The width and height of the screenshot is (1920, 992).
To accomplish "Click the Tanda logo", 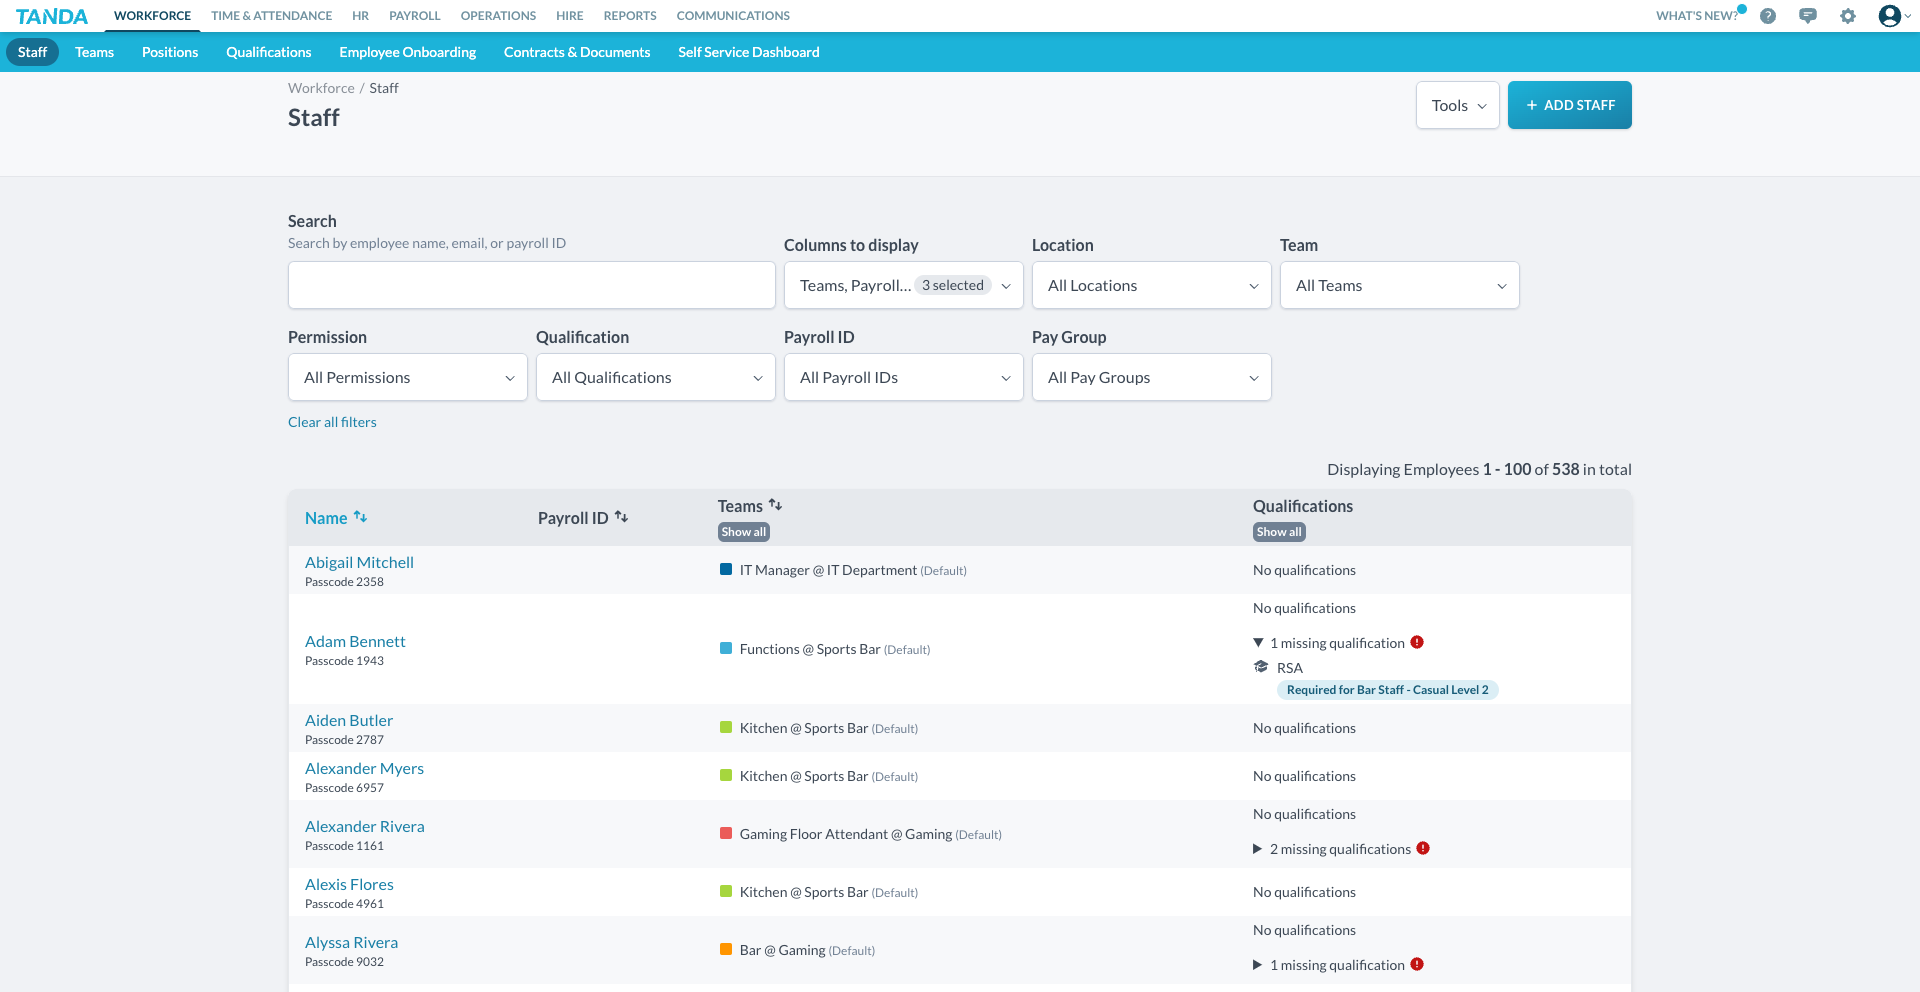I will (x=52, y=16).
